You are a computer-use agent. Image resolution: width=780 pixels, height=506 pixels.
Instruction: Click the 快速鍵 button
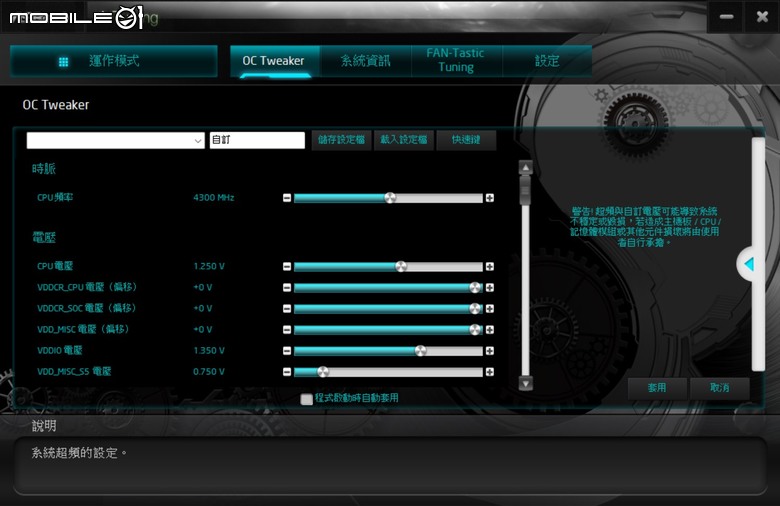466,140
